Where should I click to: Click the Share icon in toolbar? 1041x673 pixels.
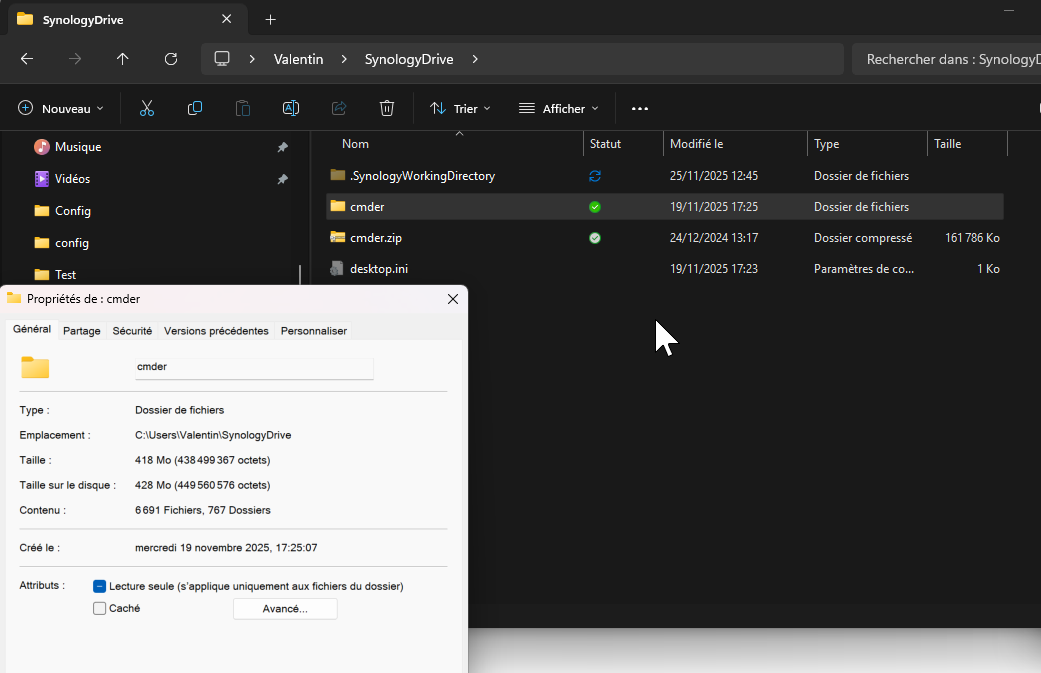coord(339,108)
